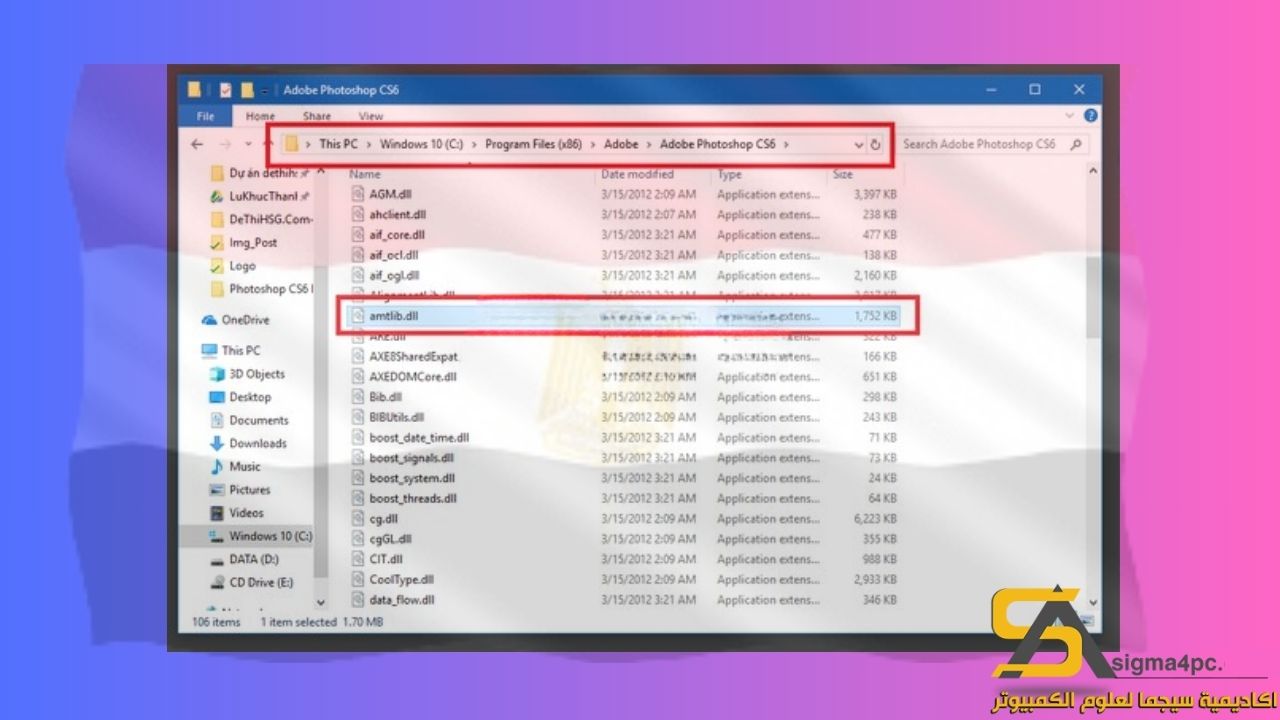This screenshot has height=720, width=1280.
Task: Click the search magnifier icon
Action: pyautogui.click(x=1076, y=144)
